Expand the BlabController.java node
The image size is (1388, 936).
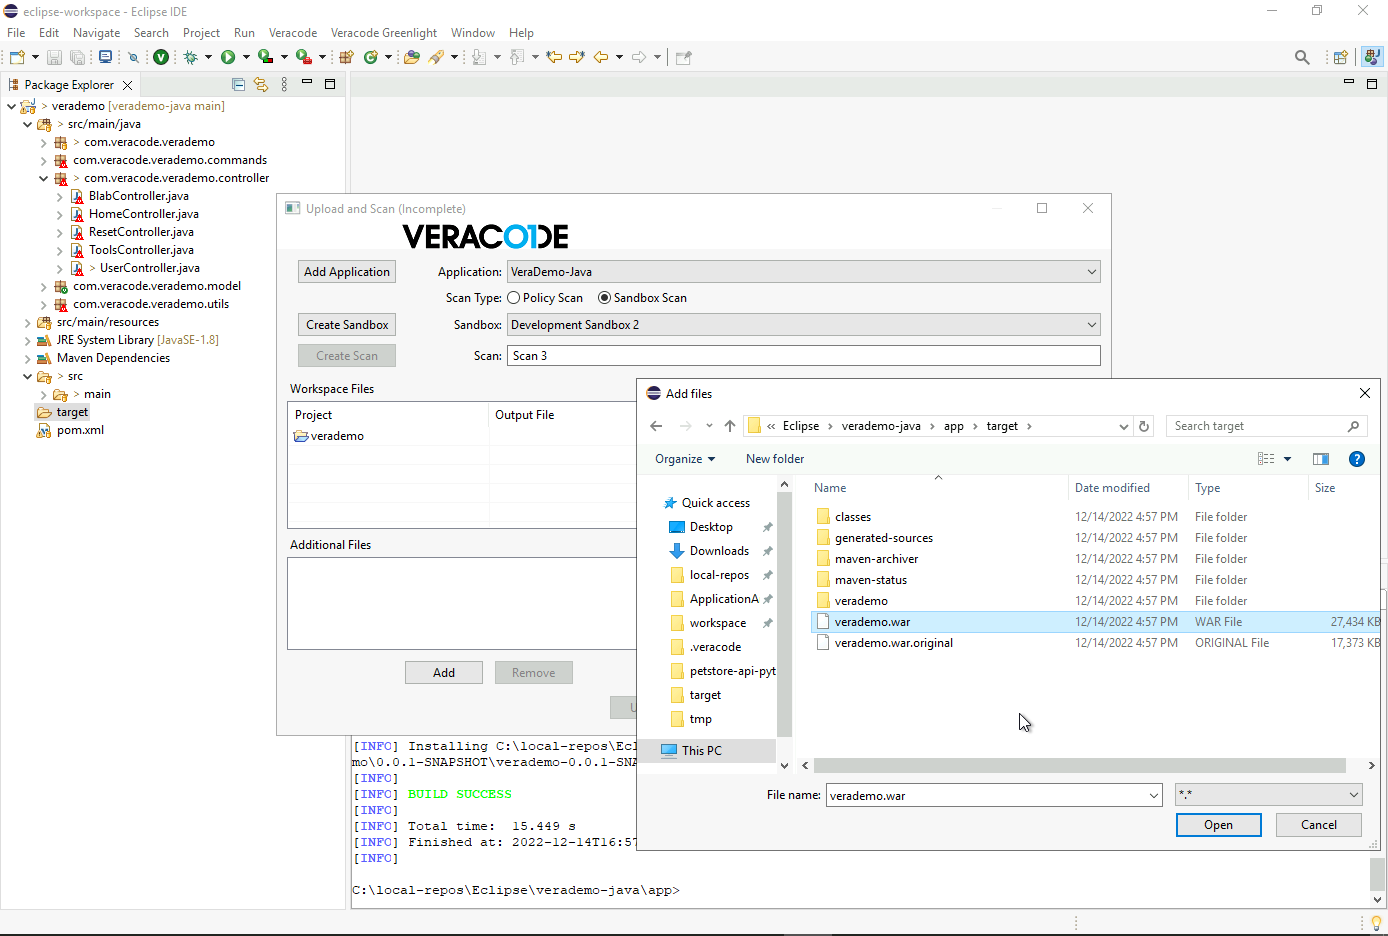(60, 197)
